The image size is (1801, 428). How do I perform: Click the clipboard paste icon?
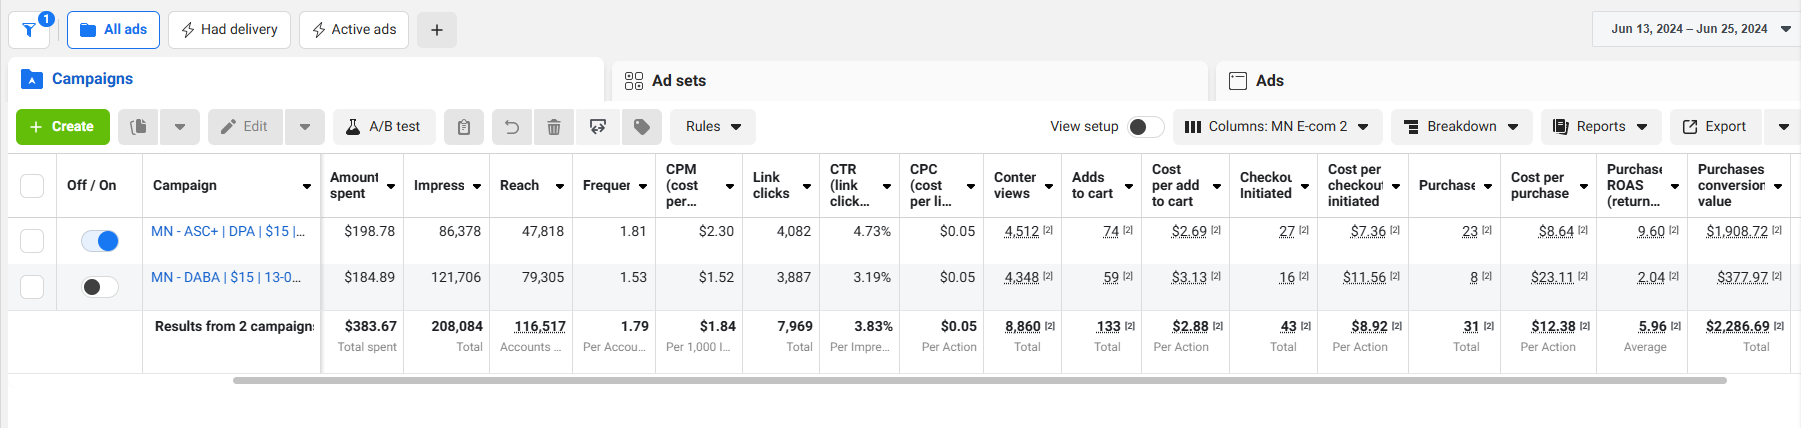point(464,127)
